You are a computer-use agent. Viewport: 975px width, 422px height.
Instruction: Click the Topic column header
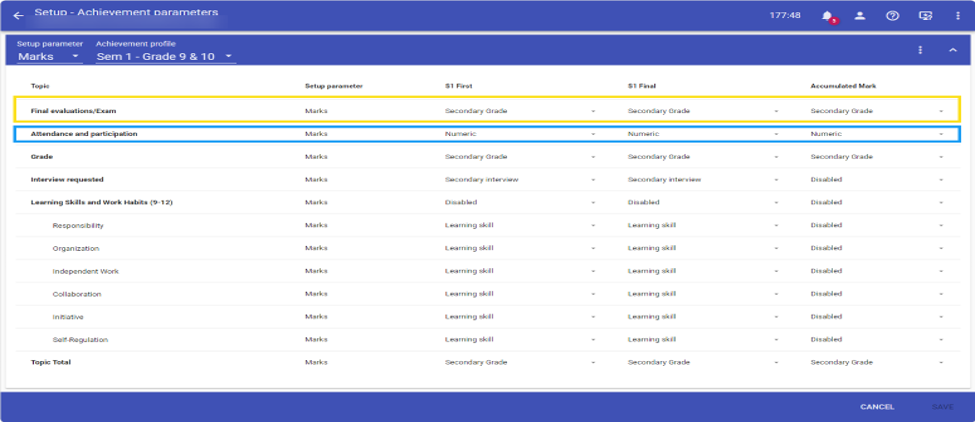tap(40, 86)
